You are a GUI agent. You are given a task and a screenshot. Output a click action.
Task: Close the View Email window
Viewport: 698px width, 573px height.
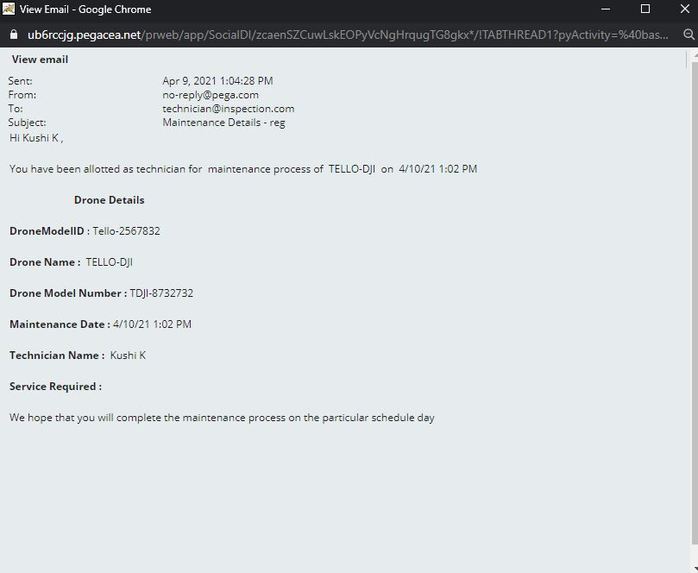pos(685,9)
